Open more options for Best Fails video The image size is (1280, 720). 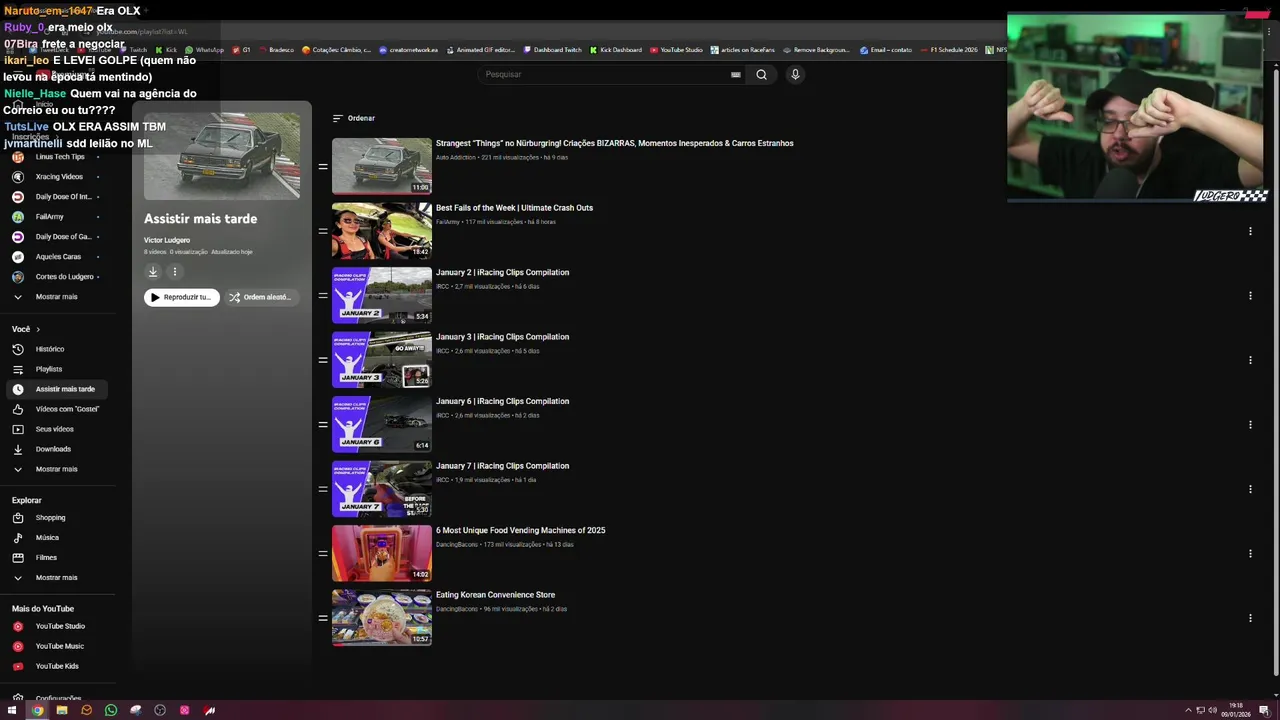click(x=1250, y=231)
